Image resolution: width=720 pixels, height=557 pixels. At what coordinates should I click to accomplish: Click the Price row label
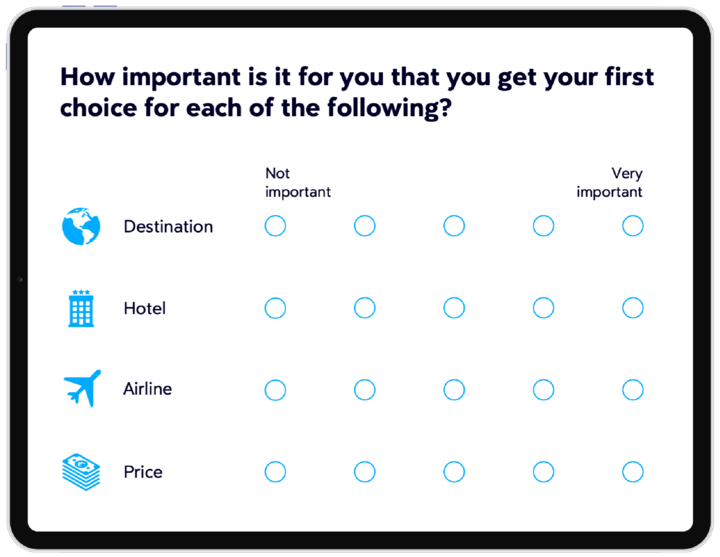pos(142,472)
